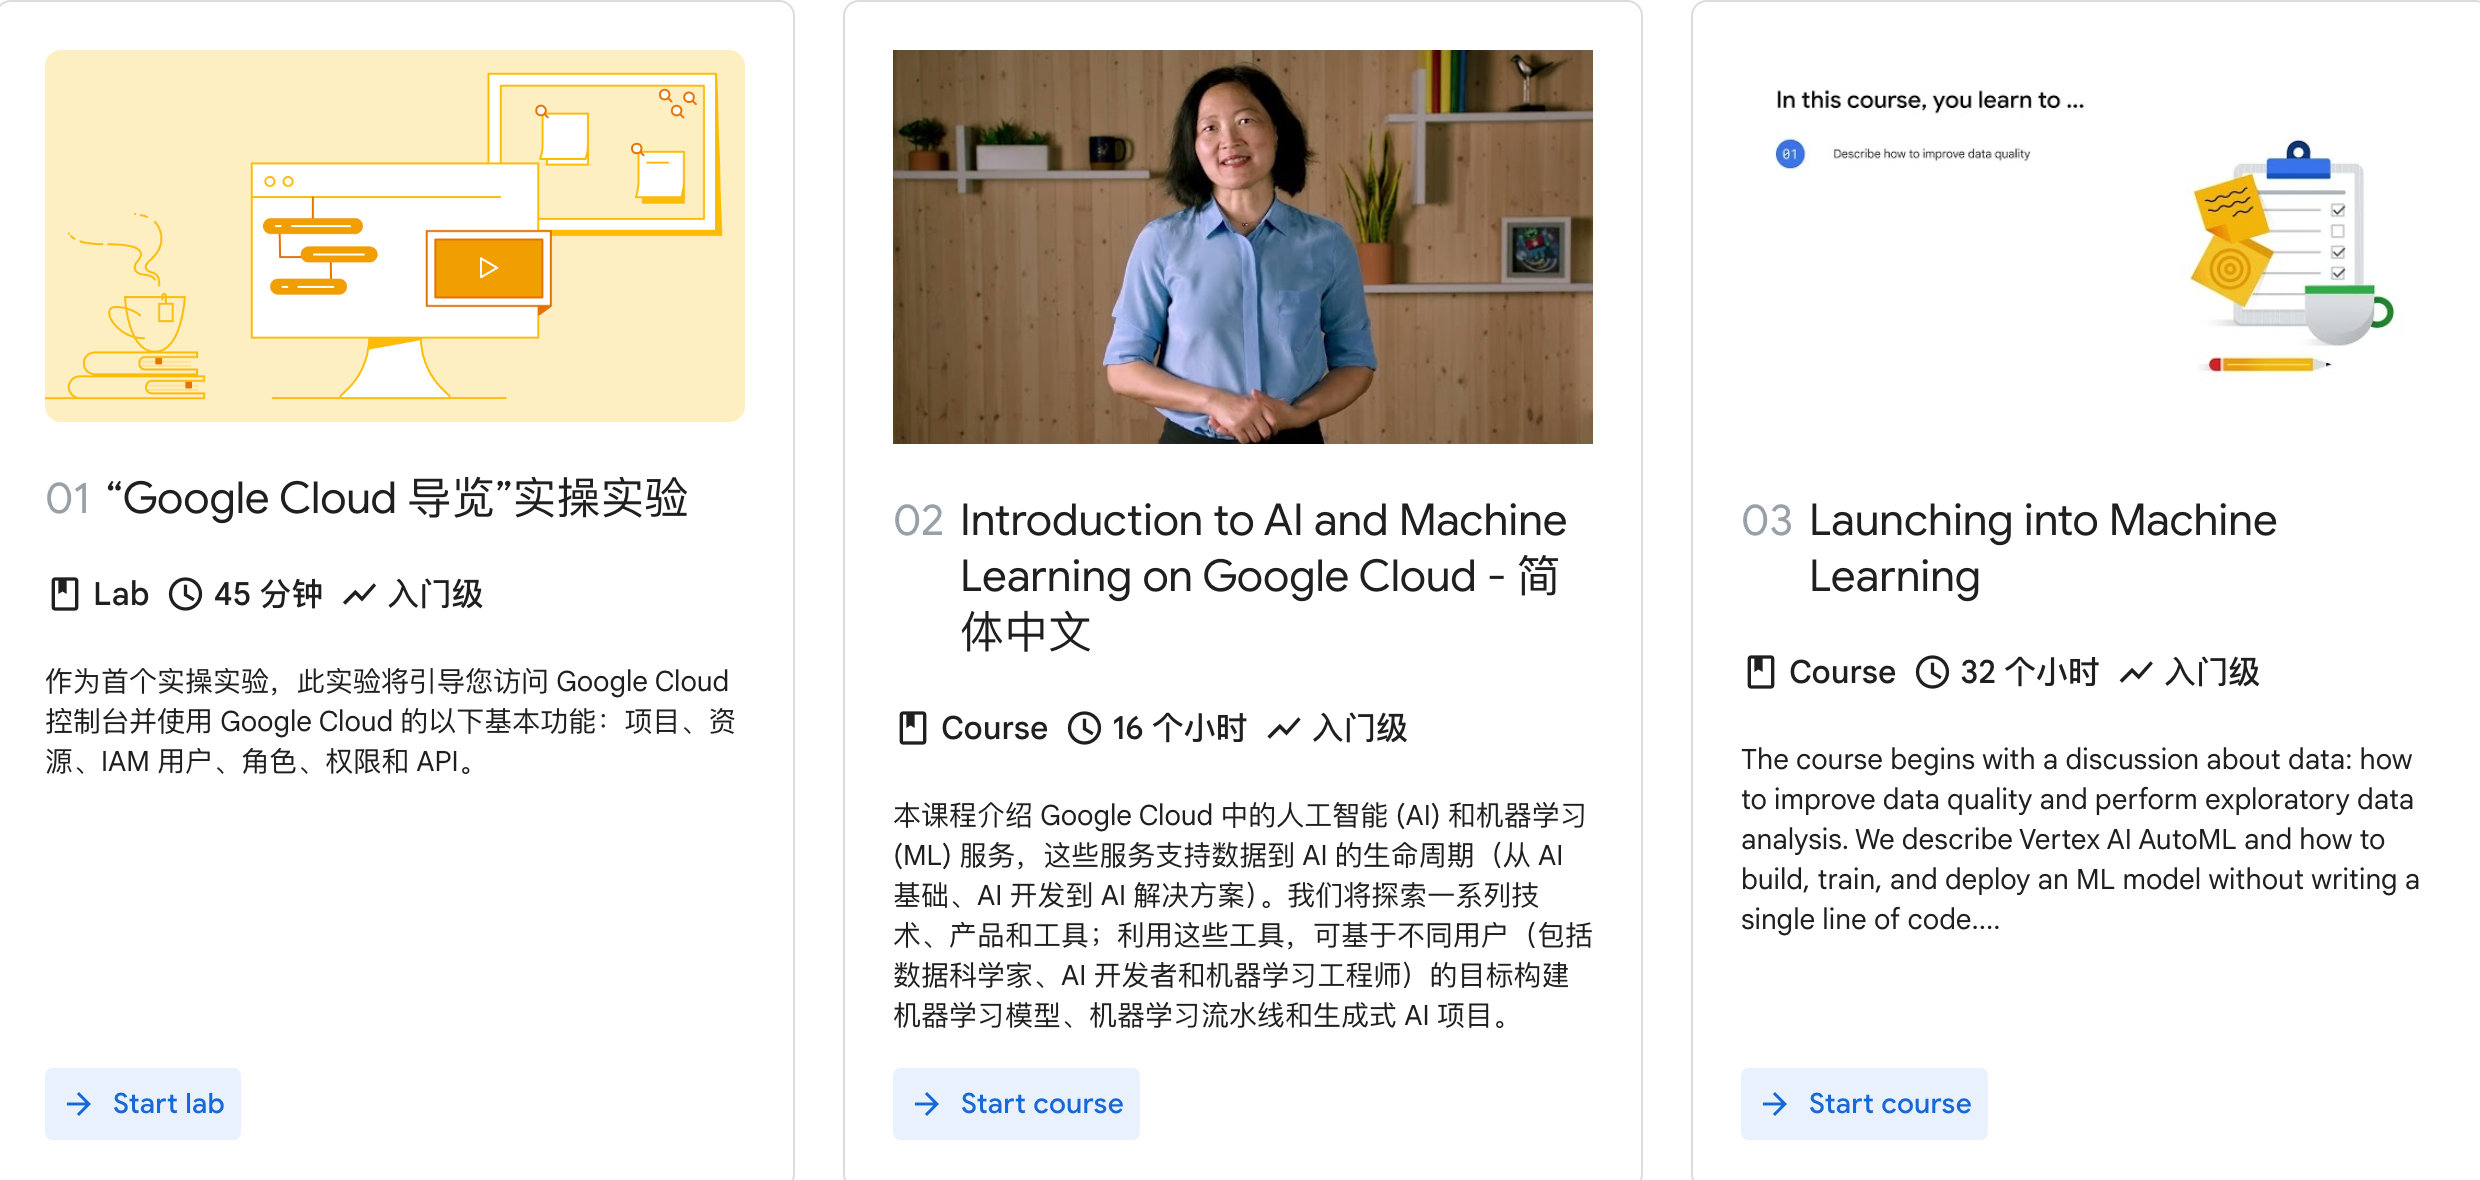
Task: Click arrow icon in Introduction to AI Start course
Action: point(927,1104)
